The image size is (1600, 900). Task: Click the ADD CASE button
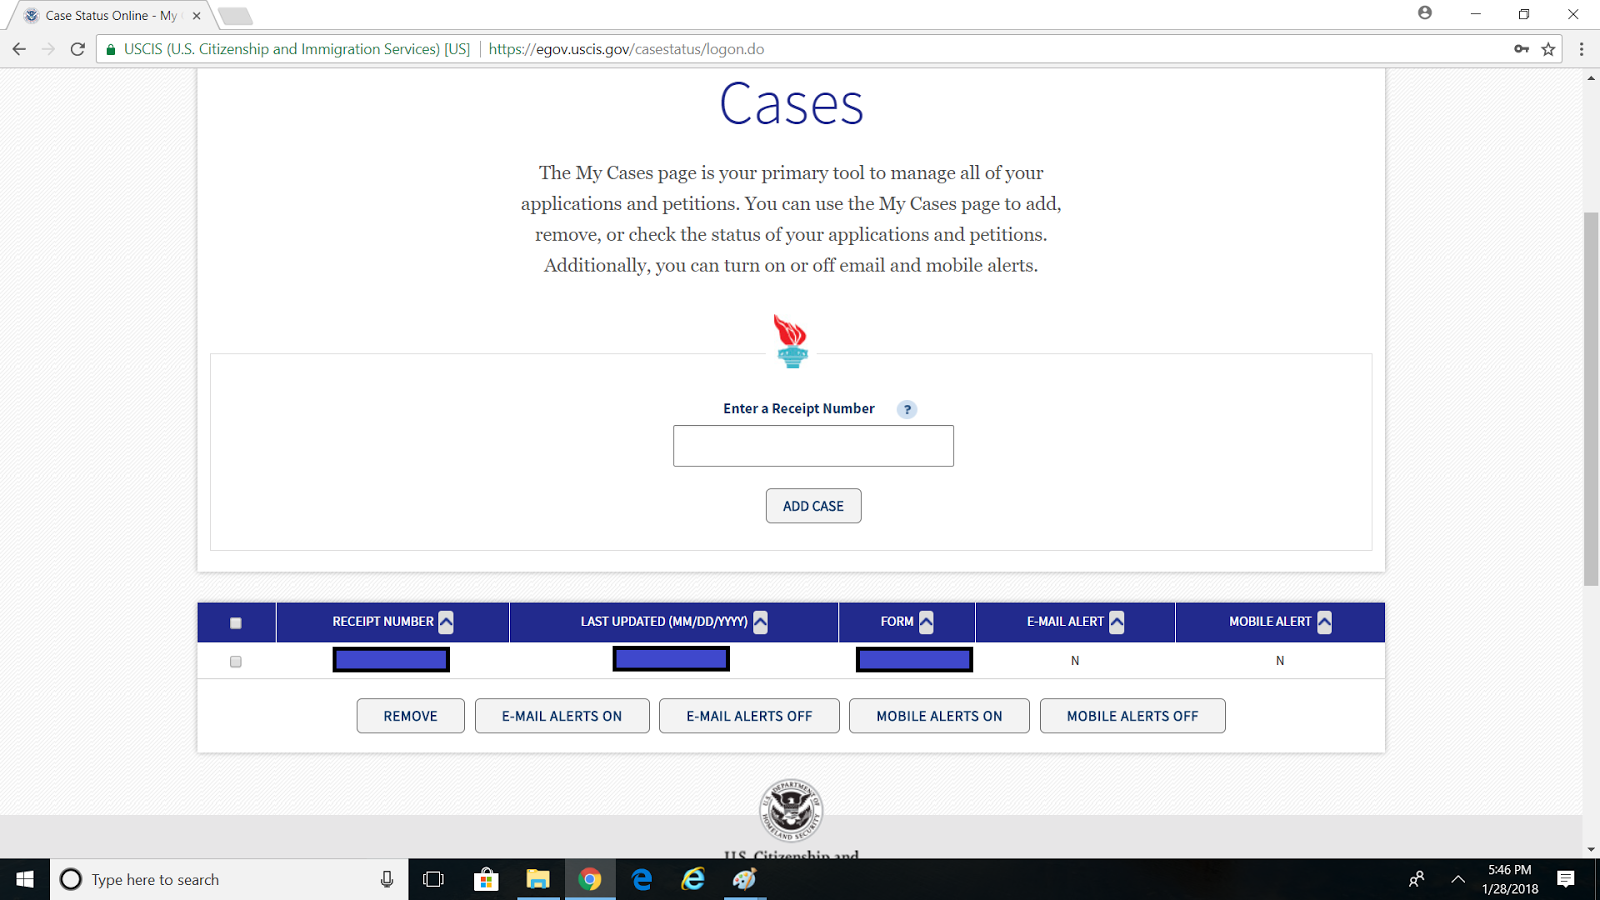[x=814, y=506]
